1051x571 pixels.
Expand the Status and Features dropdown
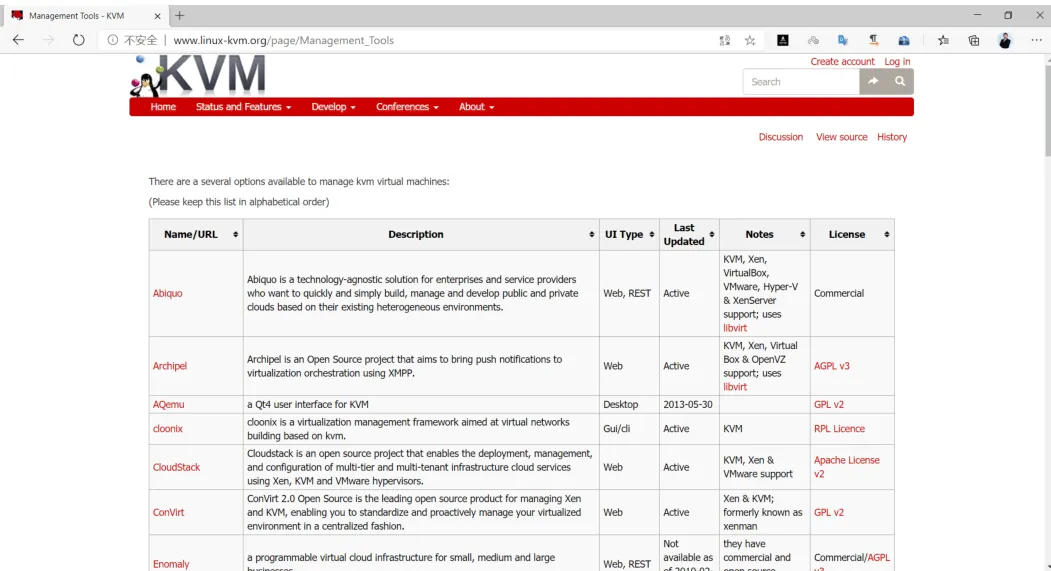point(243,107)
